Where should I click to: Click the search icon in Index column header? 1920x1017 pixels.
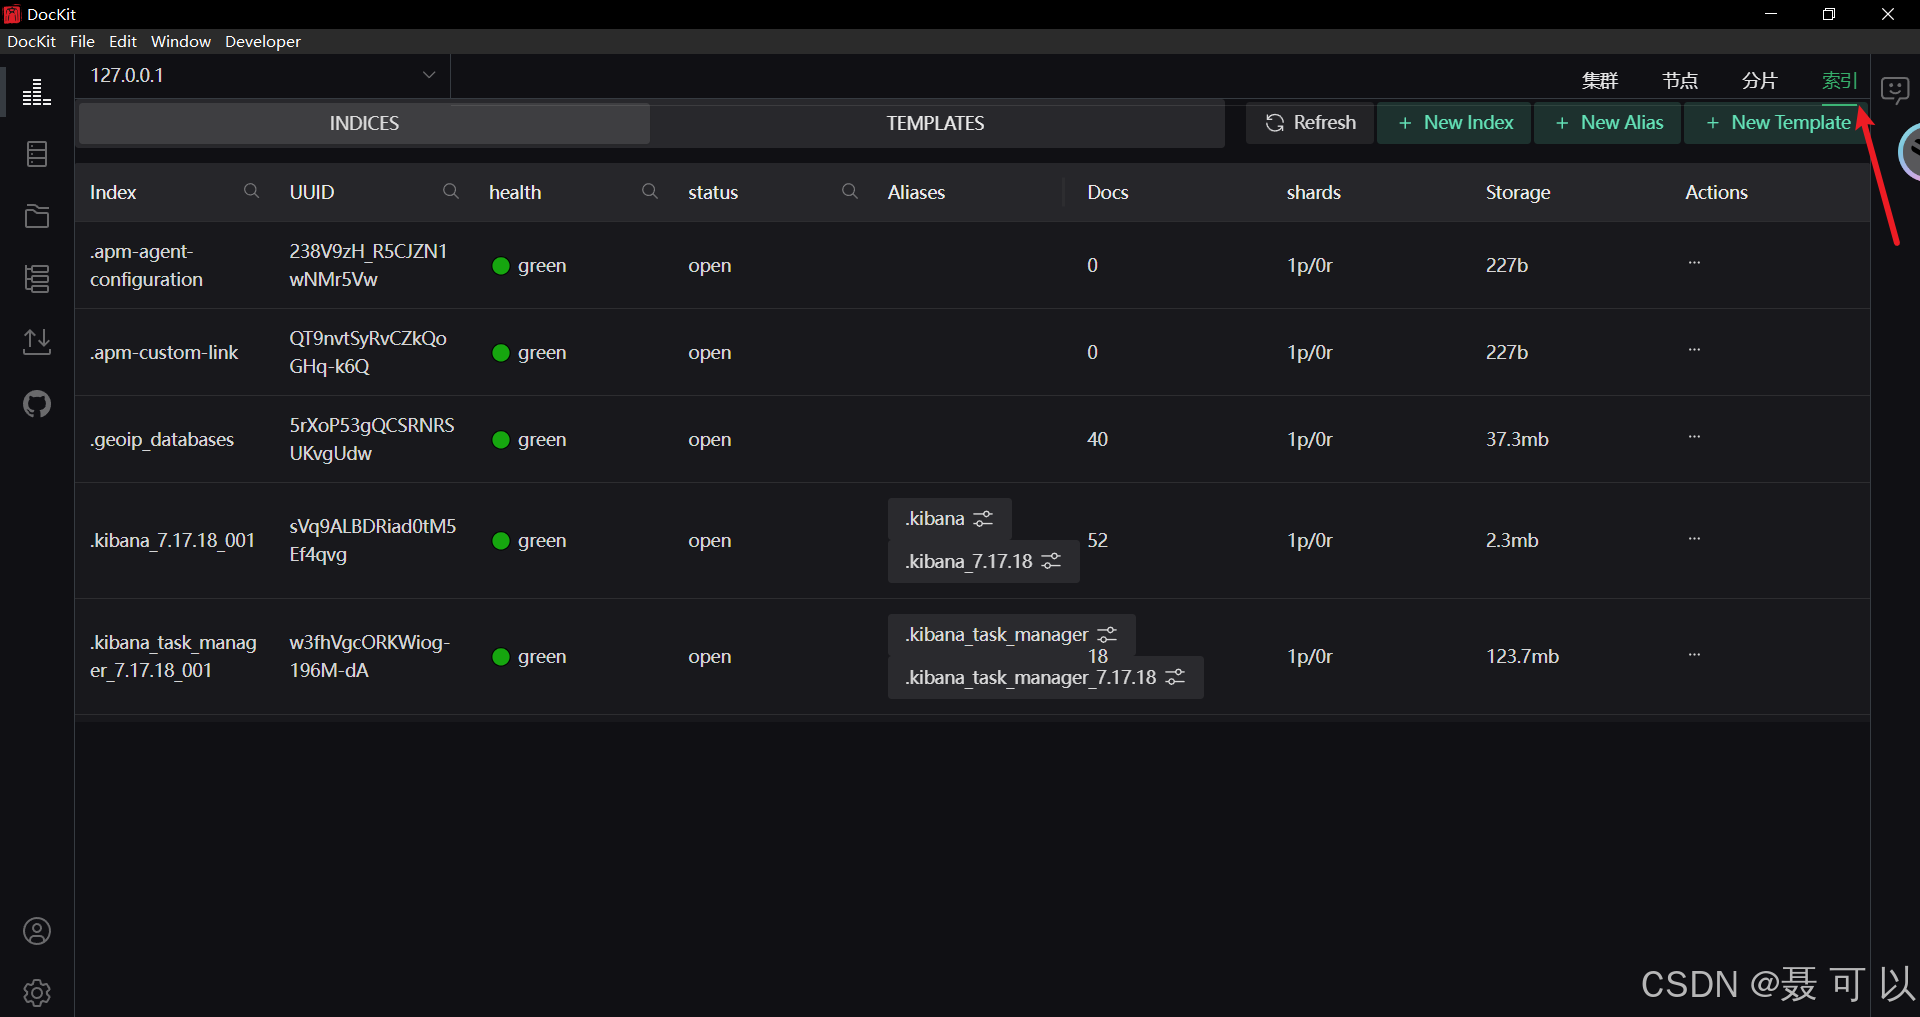(251, 191)
